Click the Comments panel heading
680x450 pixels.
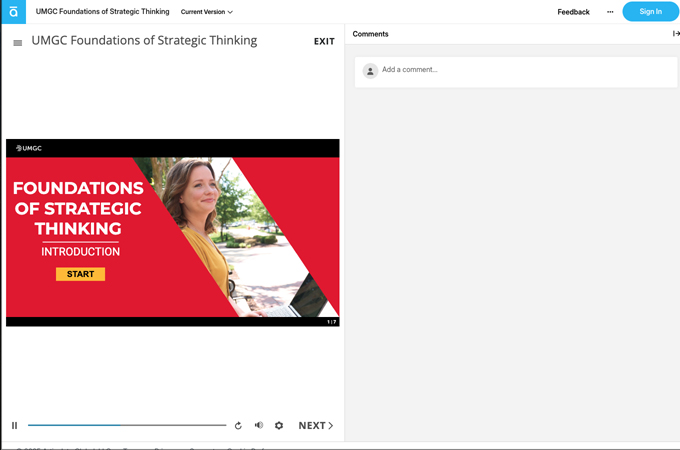click(x=370, y=34)
